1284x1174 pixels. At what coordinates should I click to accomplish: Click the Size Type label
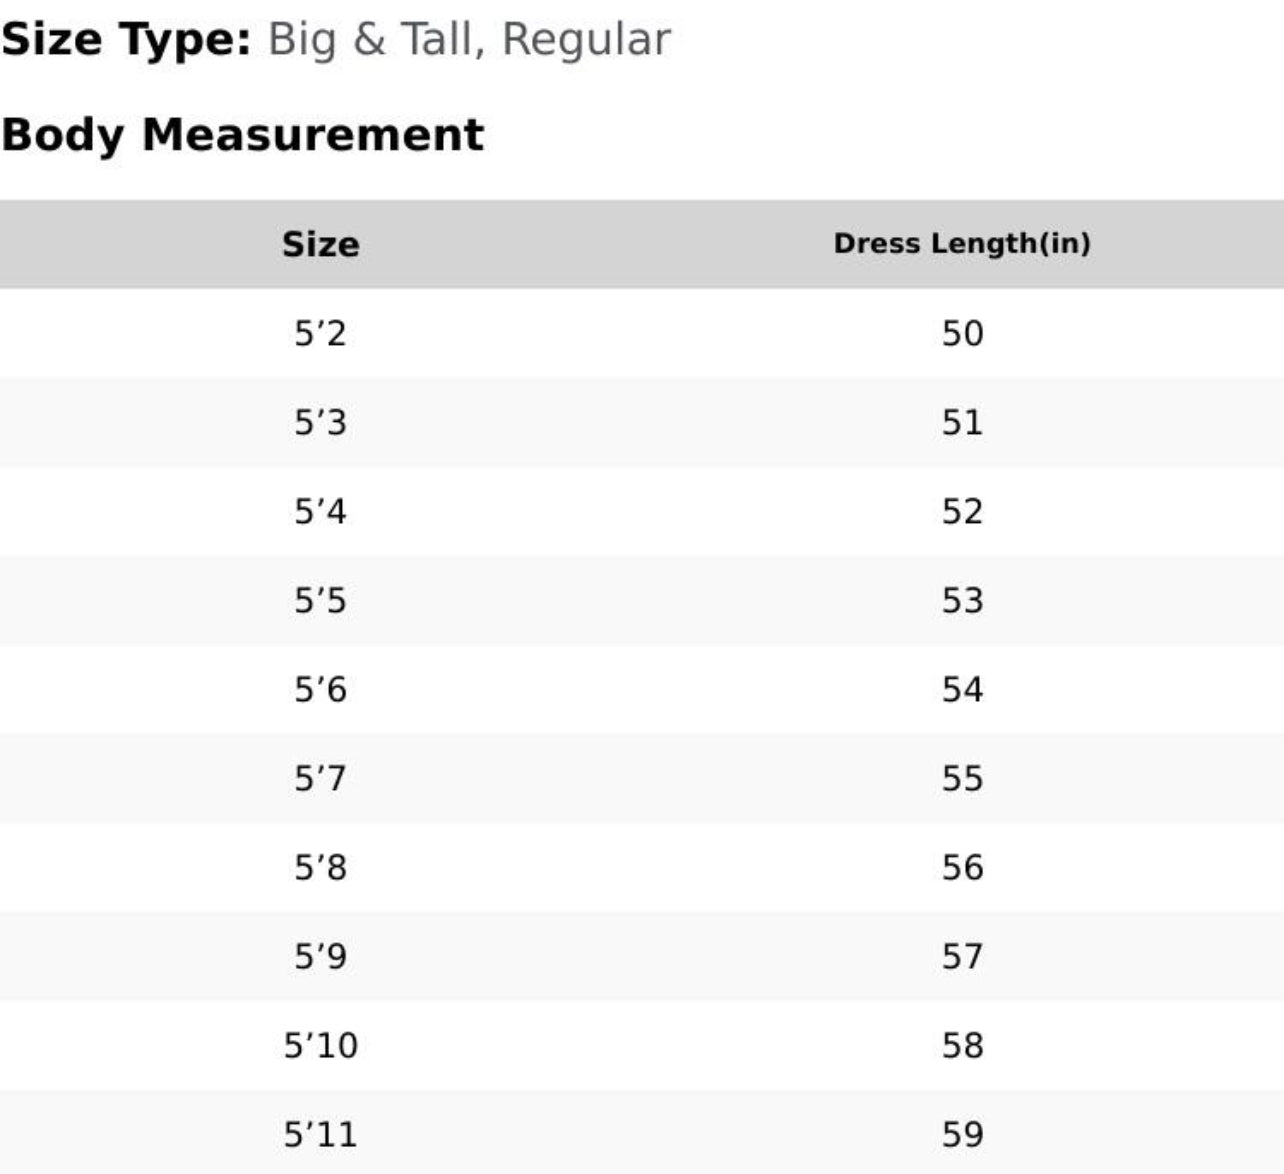[126, 40]
